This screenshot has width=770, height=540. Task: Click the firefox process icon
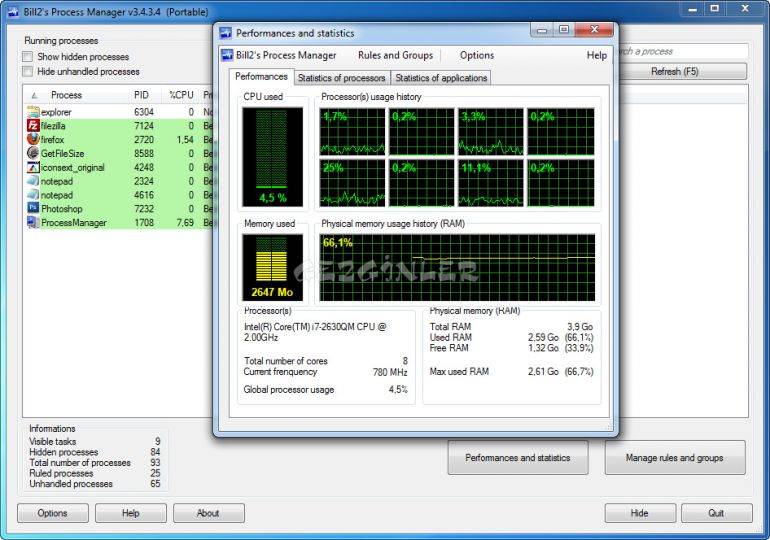[33, 139]
